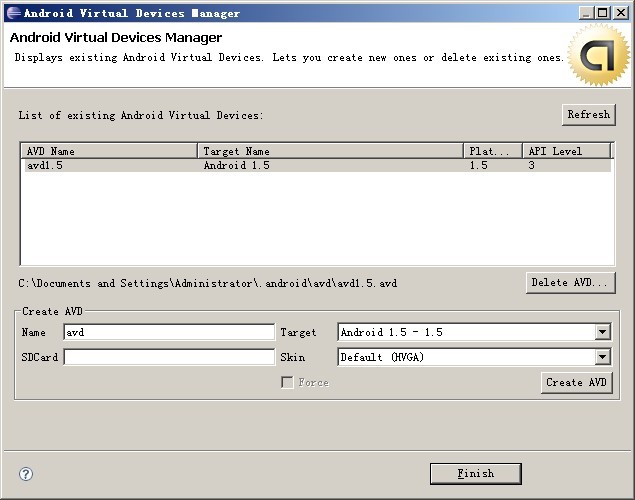
Task: Open the Target dropdown arrow
Action: (x=603, y=332)
